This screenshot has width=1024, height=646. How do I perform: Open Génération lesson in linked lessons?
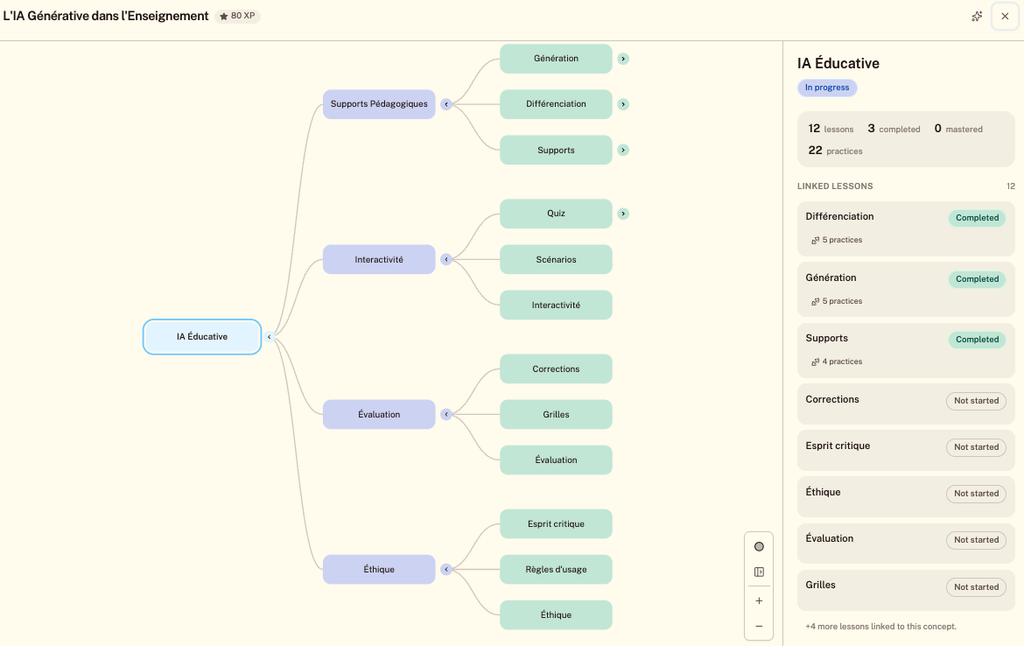[x=906, y=289]
